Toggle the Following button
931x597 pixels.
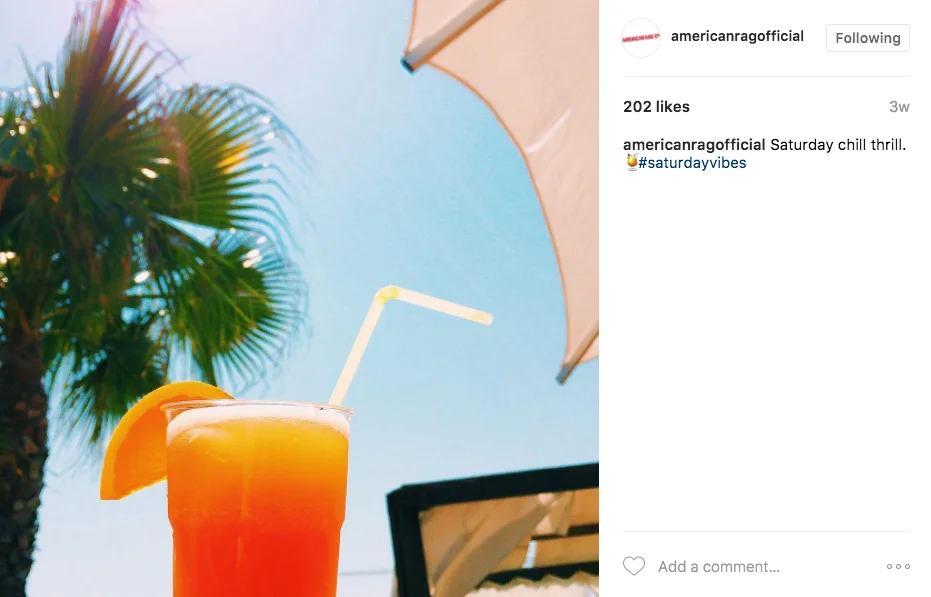tap(867, 38)
